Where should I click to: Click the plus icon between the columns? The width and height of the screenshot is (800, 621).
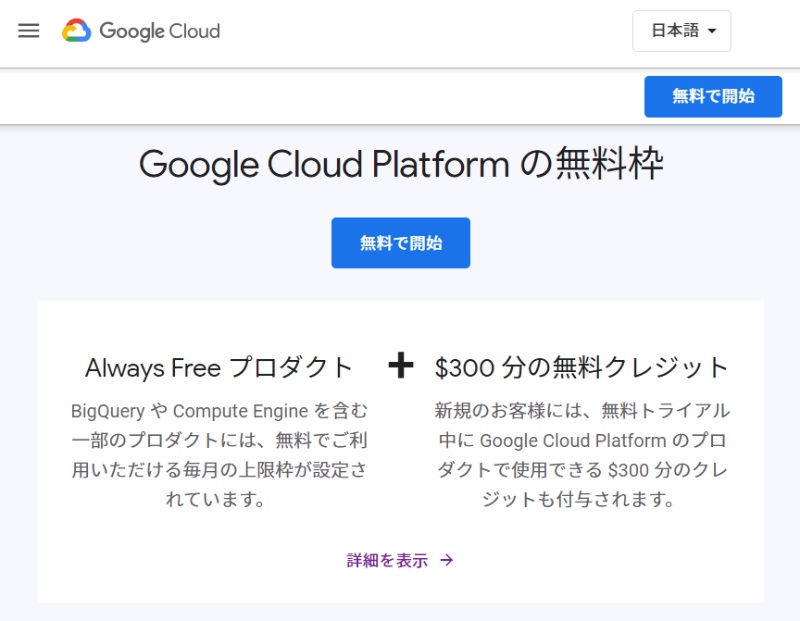tap(400, 366)
